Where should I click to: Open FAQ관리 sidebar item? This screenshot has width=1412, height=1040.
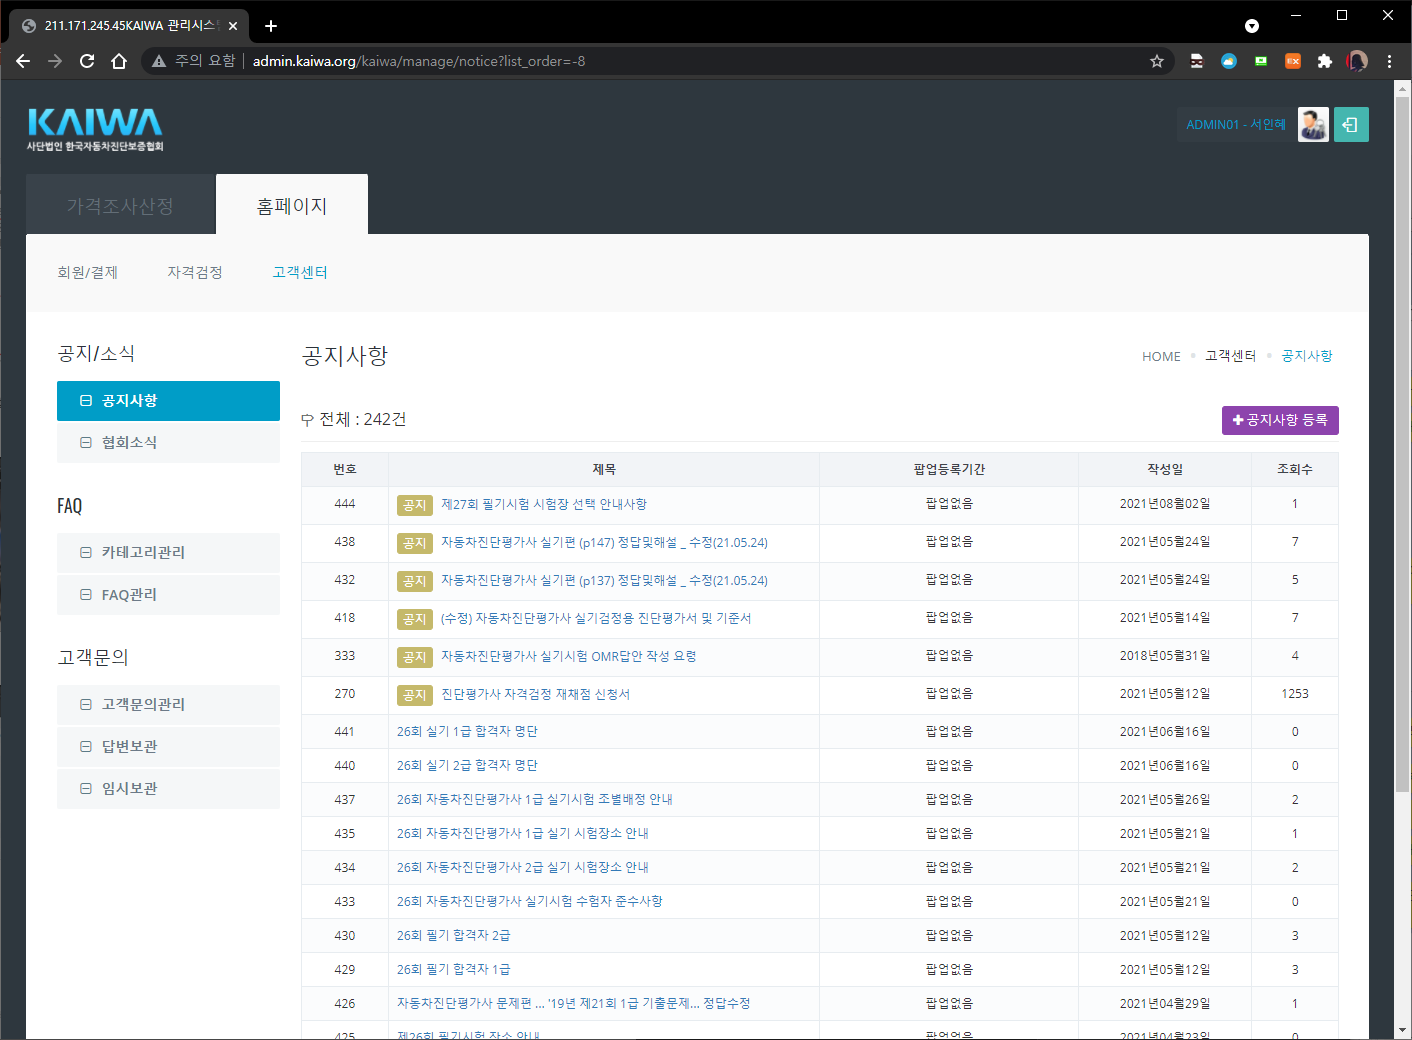click(x=168, y=595)
